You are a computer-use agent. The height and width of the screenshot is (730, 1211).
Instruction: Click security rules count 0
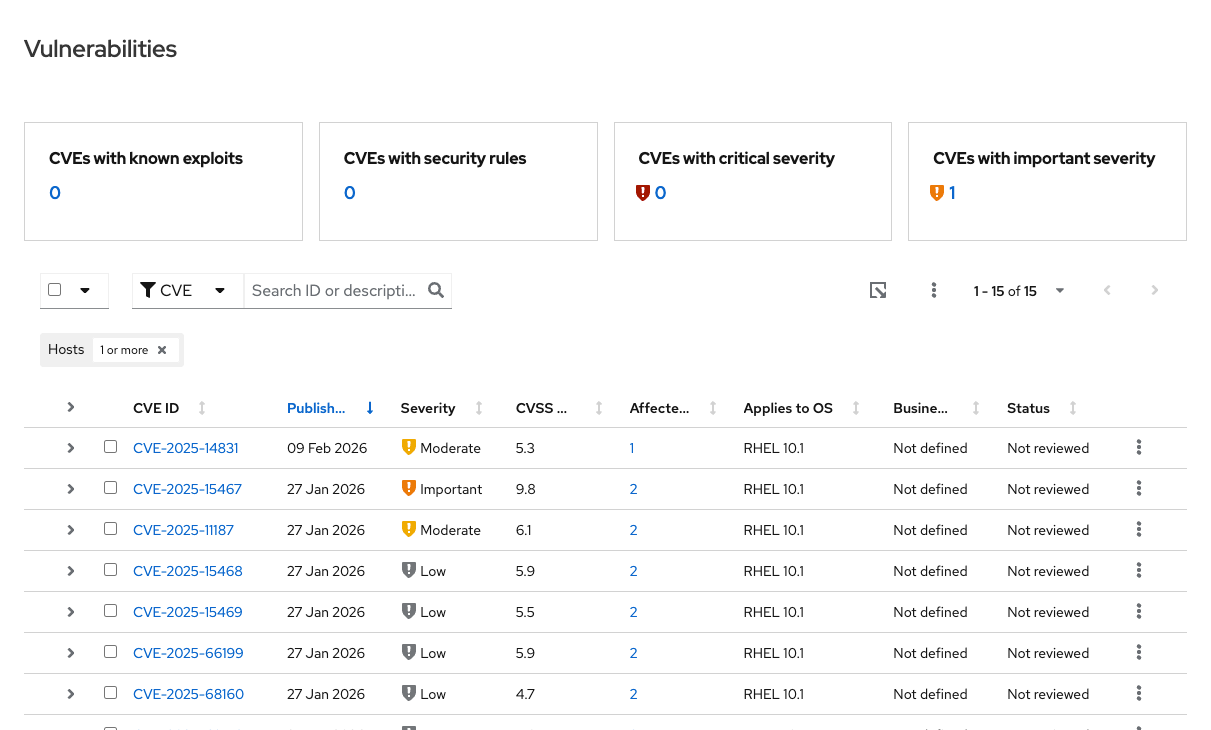tap(350, 193)
